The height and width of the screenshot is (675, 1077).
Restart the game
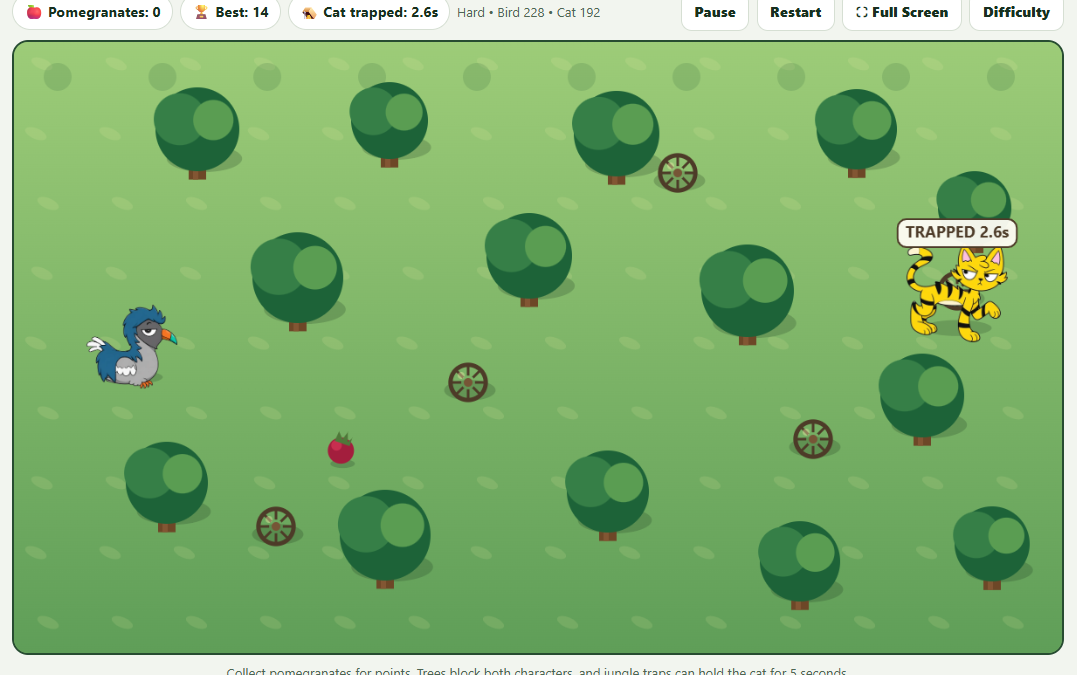point(795,12)
